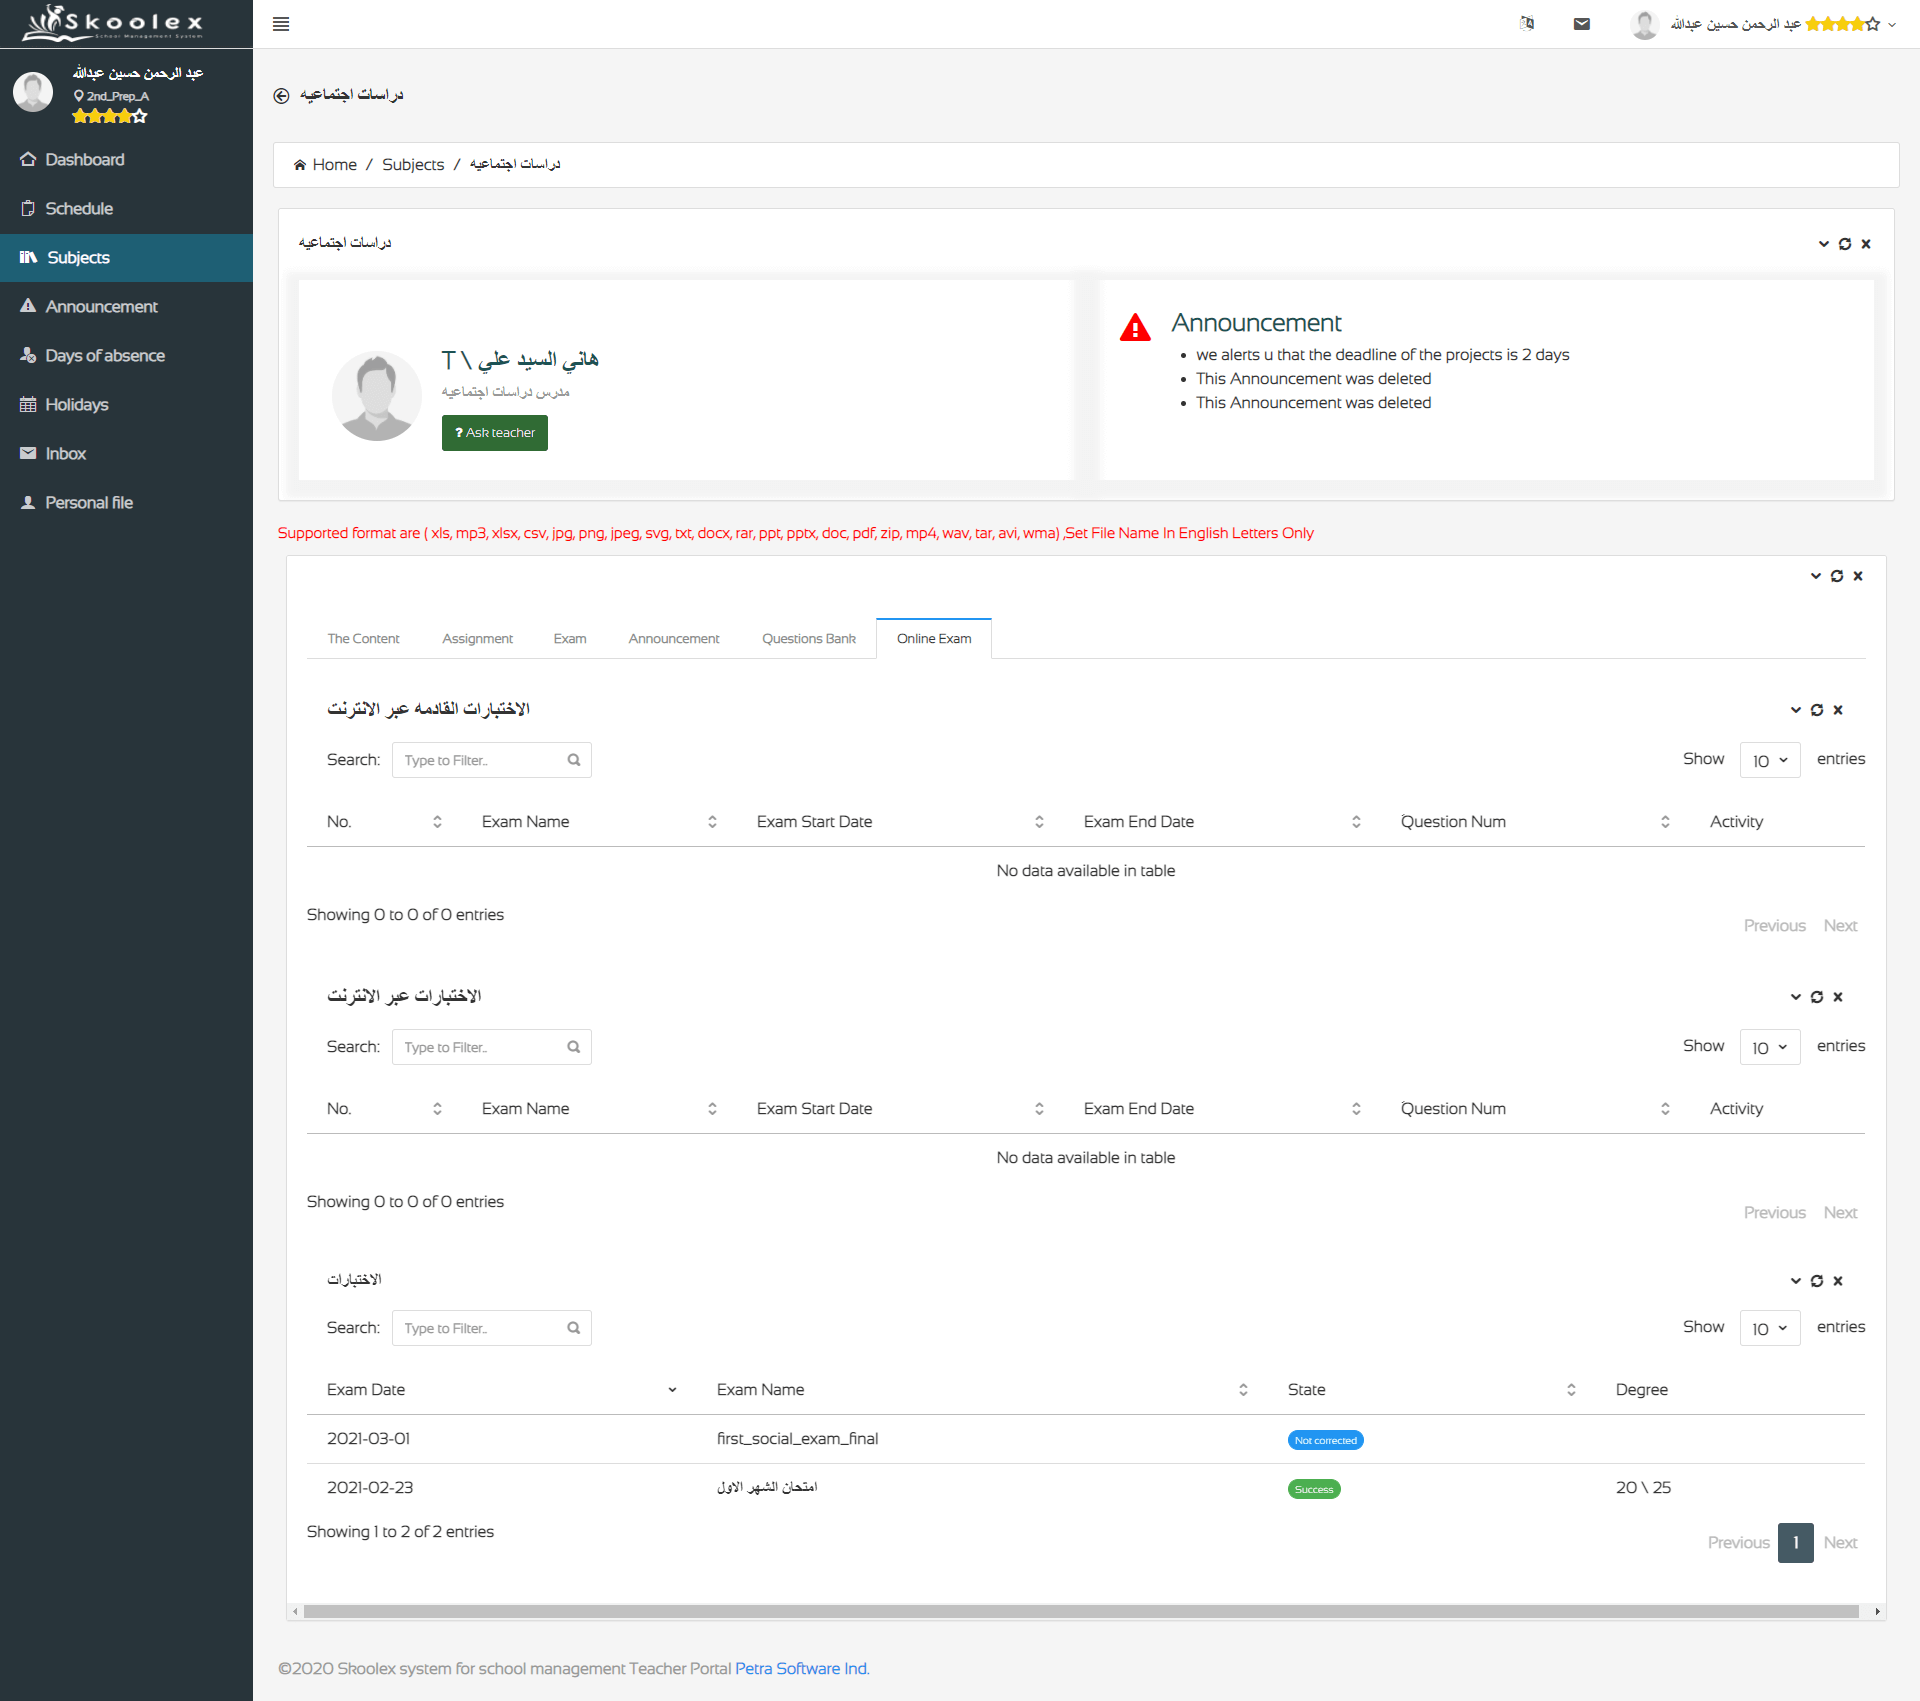Open entries count dropdown in first table
The height and width of the screenshot is (1701, 1920).
pyautogui.click(x=1770, y=760)
